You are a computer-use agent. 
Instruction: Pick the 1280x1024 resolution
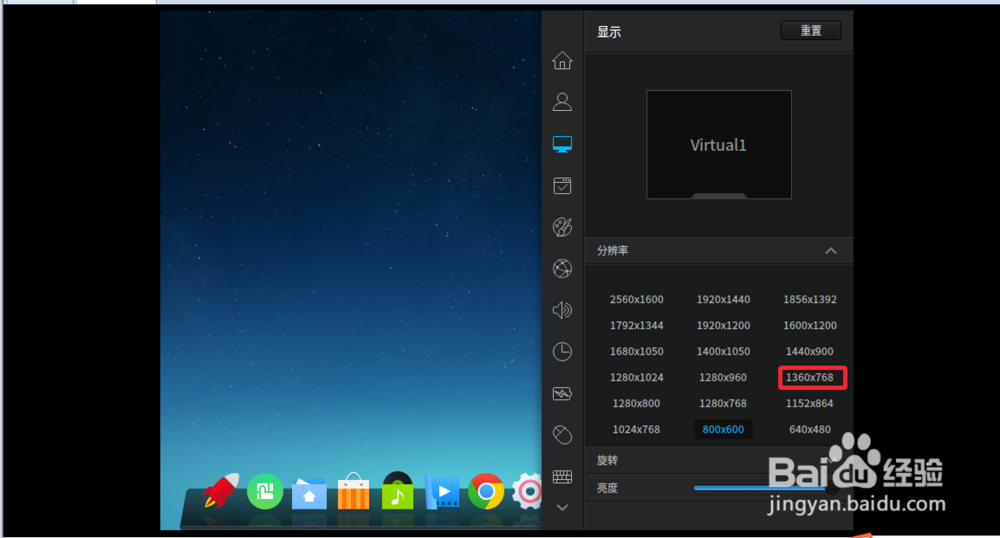(x=636, y=377)
